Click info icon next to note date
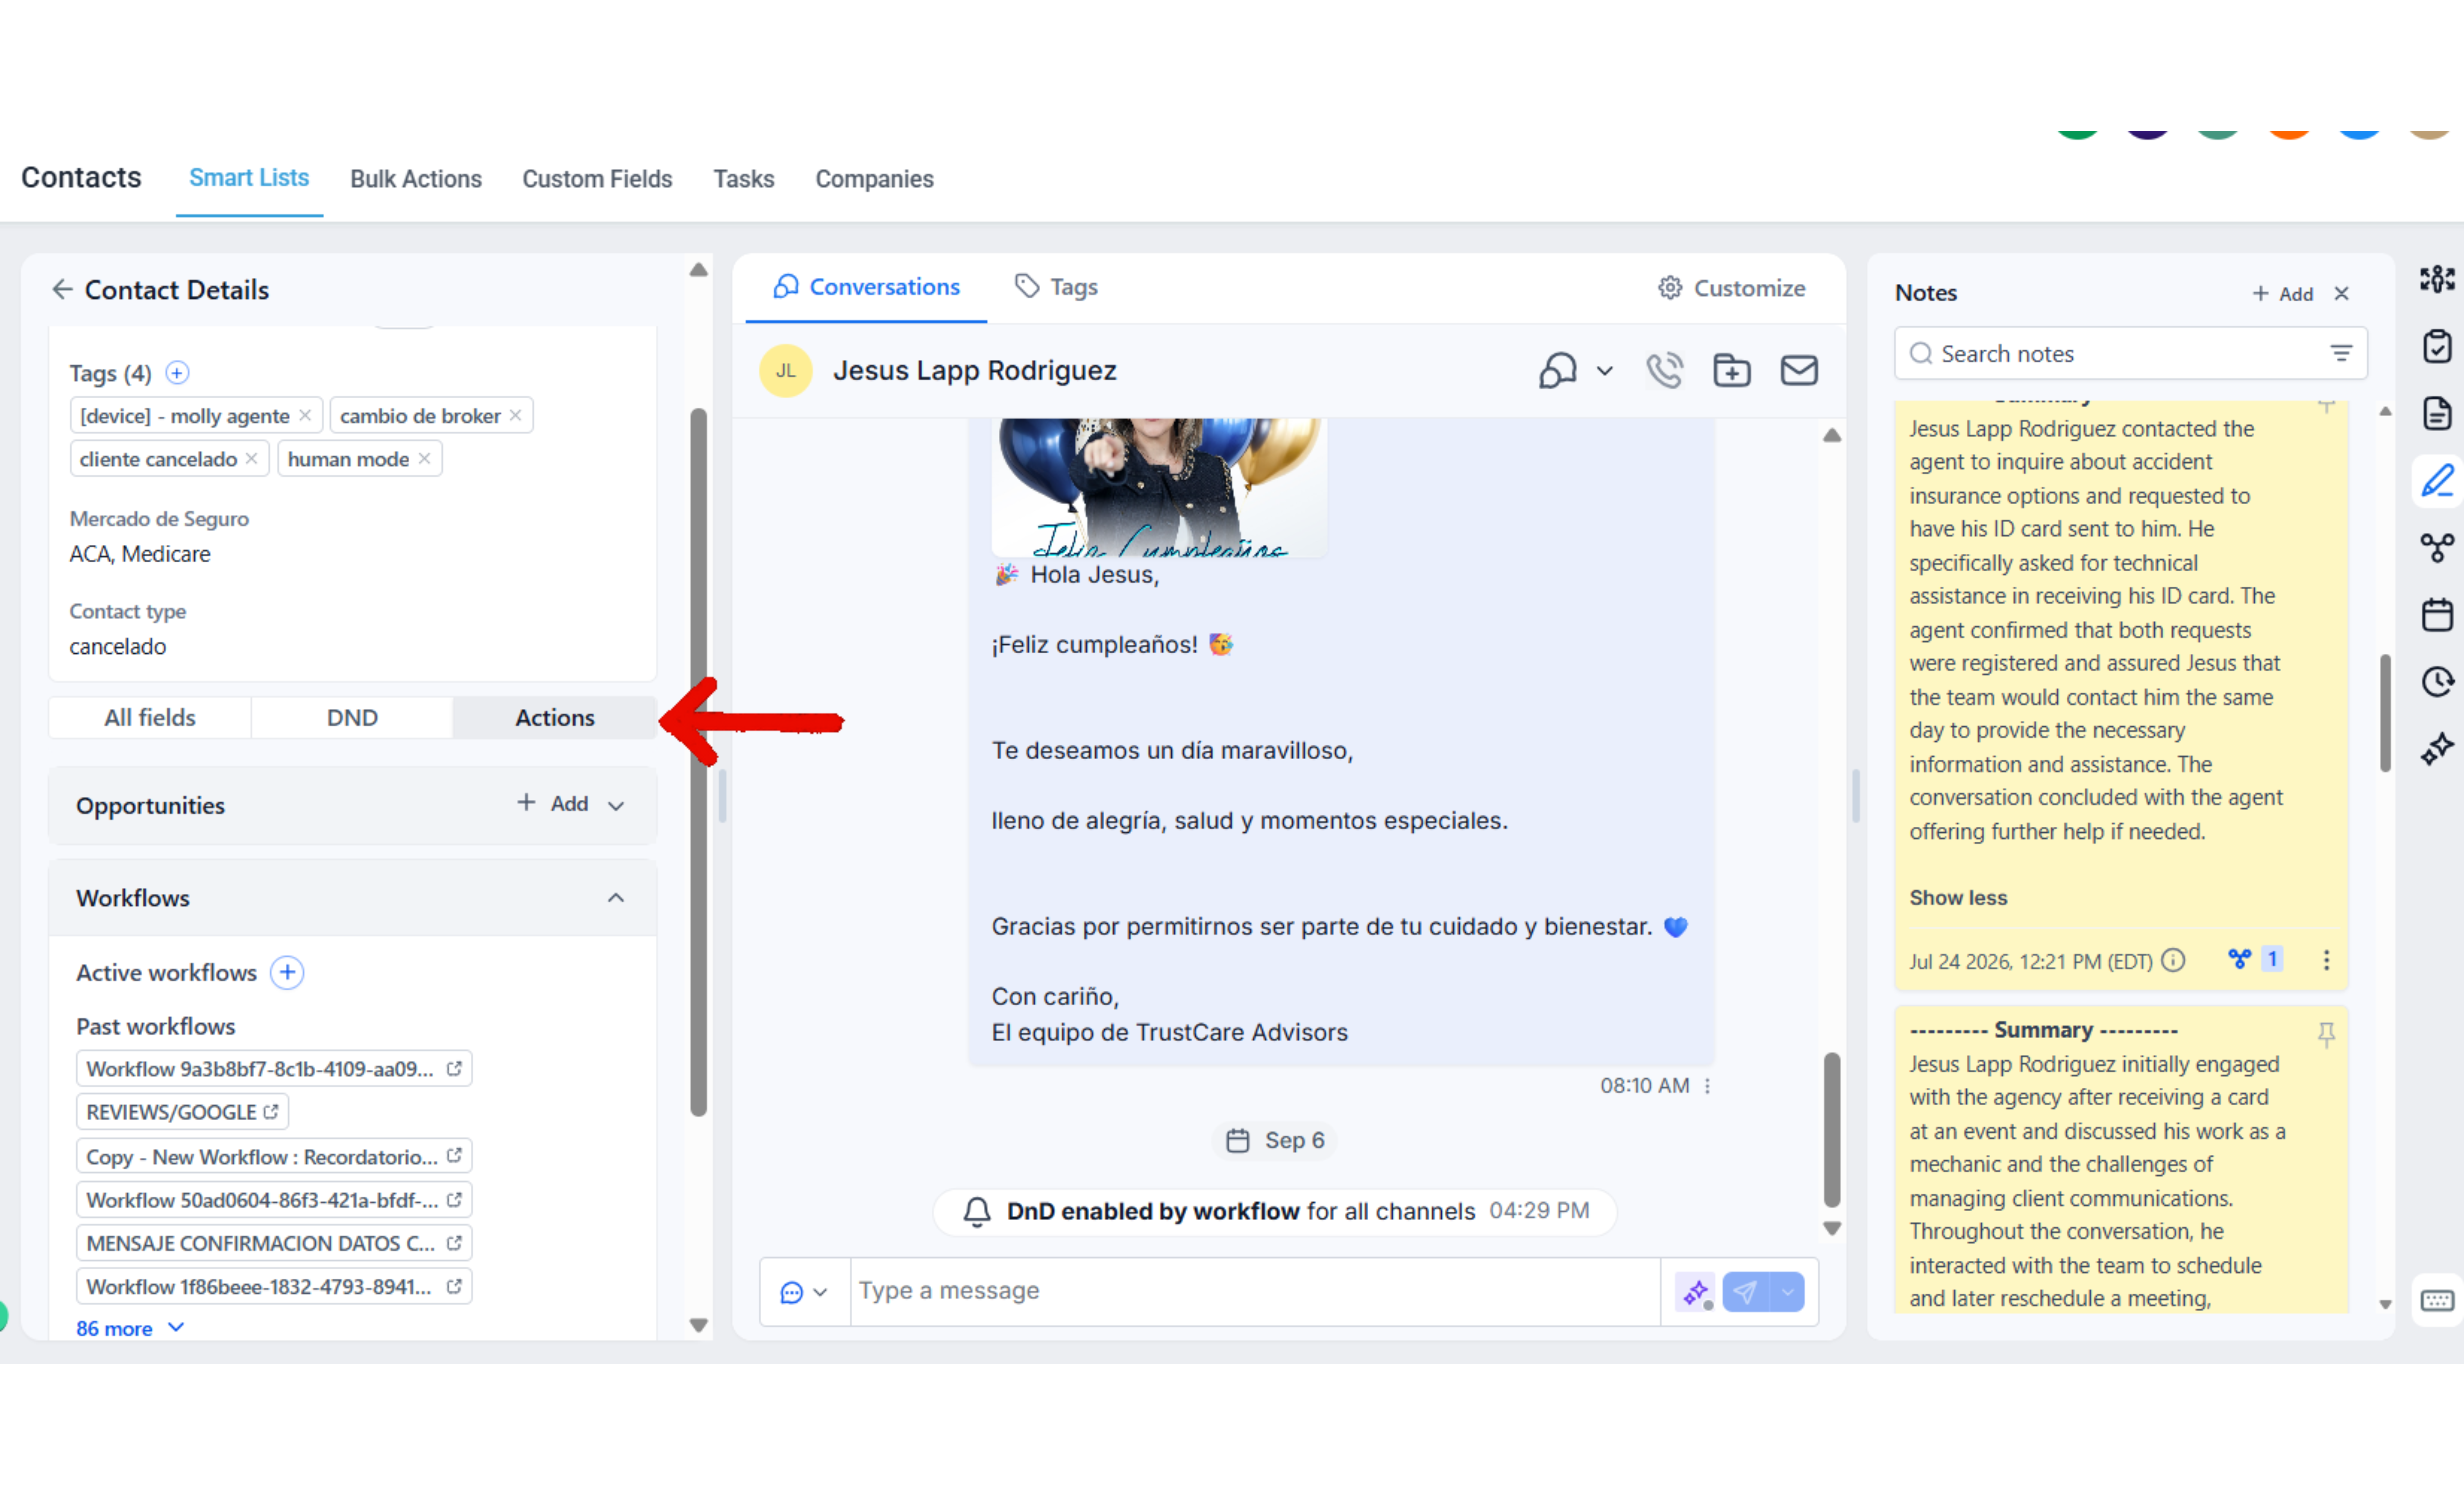 point(2173,960)
